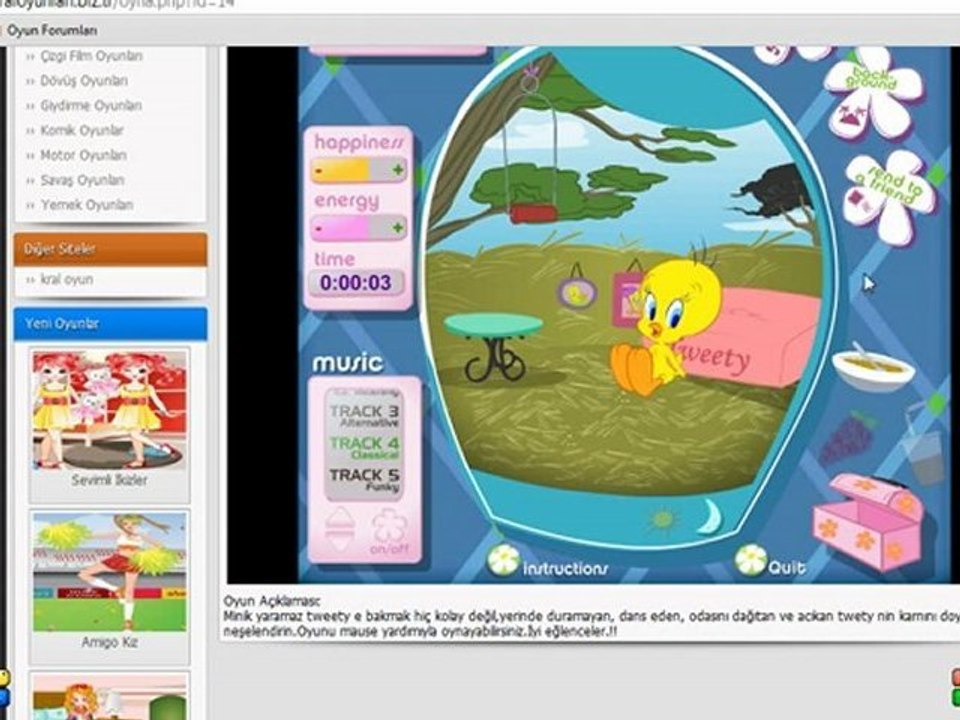Click the Oyun Açıklaması description heading
This screenshot has height=720, width=960.
[272, 601]
